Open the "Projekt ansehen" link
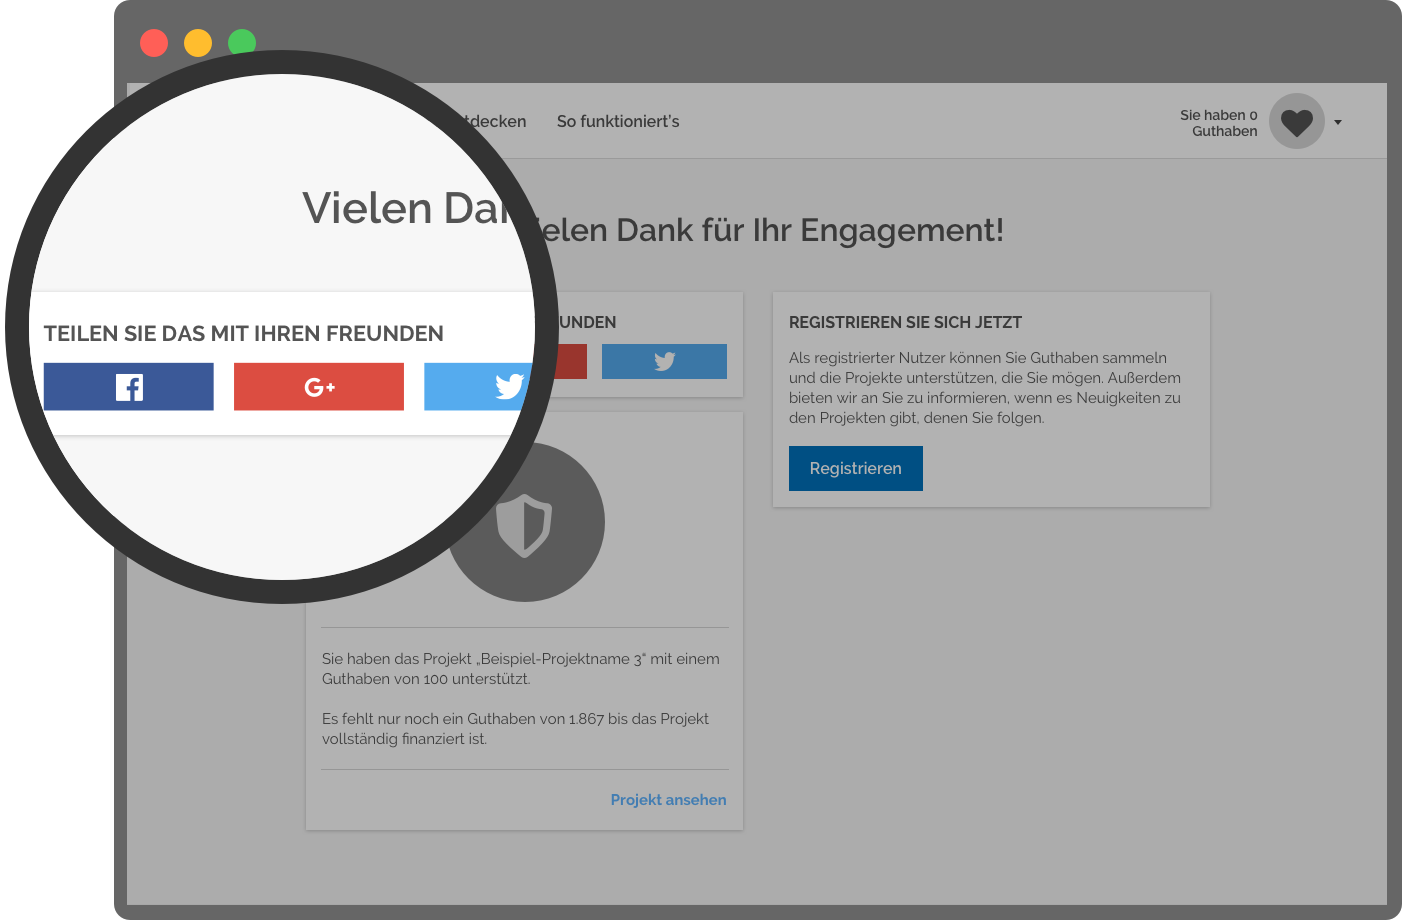1402x920 pixels. click(669, 800)
